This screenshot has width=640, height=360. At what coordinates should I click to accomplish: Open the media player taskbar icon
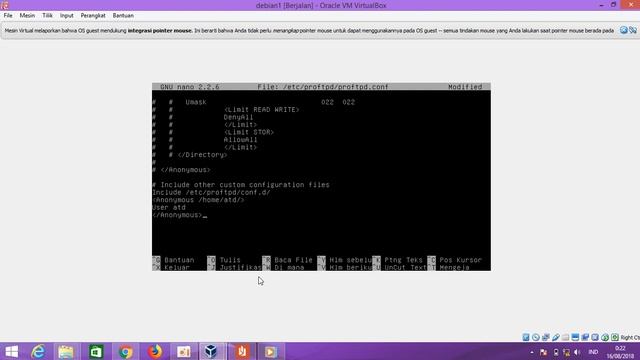point(270,351)
